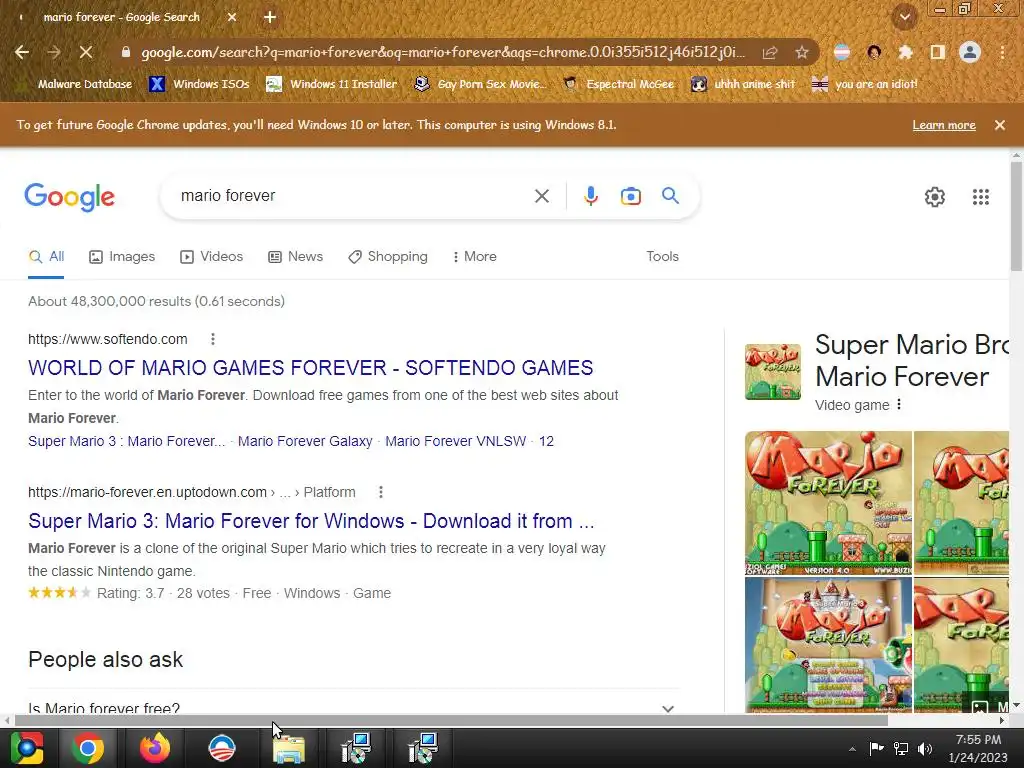
Task: Open the first large Mario Forever image
Action: pos(828,503)
